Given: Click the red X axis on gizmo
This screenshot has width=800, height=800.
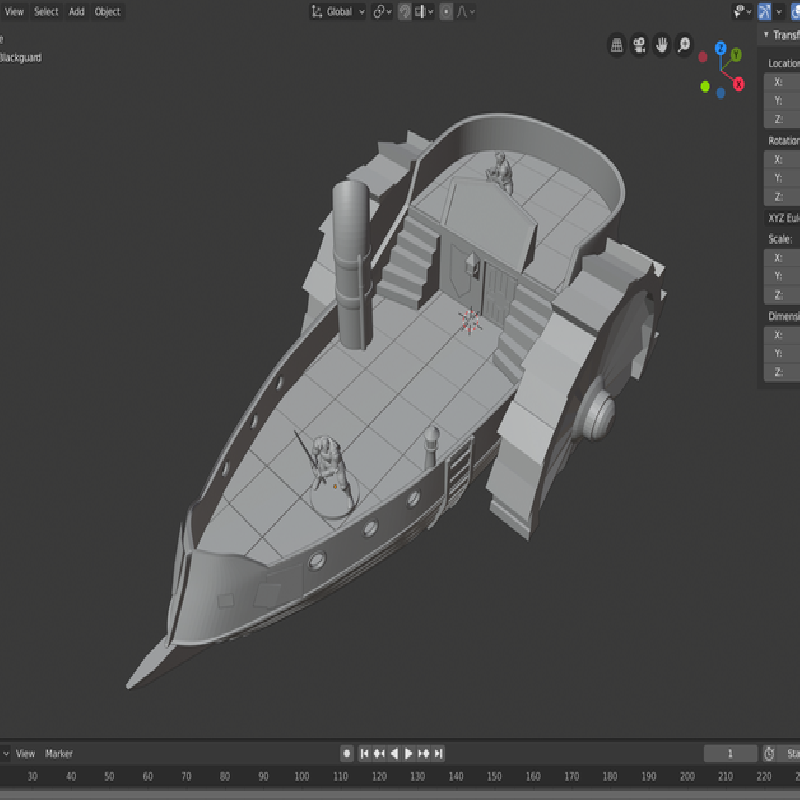Looking at the screenshot, I should (x=739, y=85).
